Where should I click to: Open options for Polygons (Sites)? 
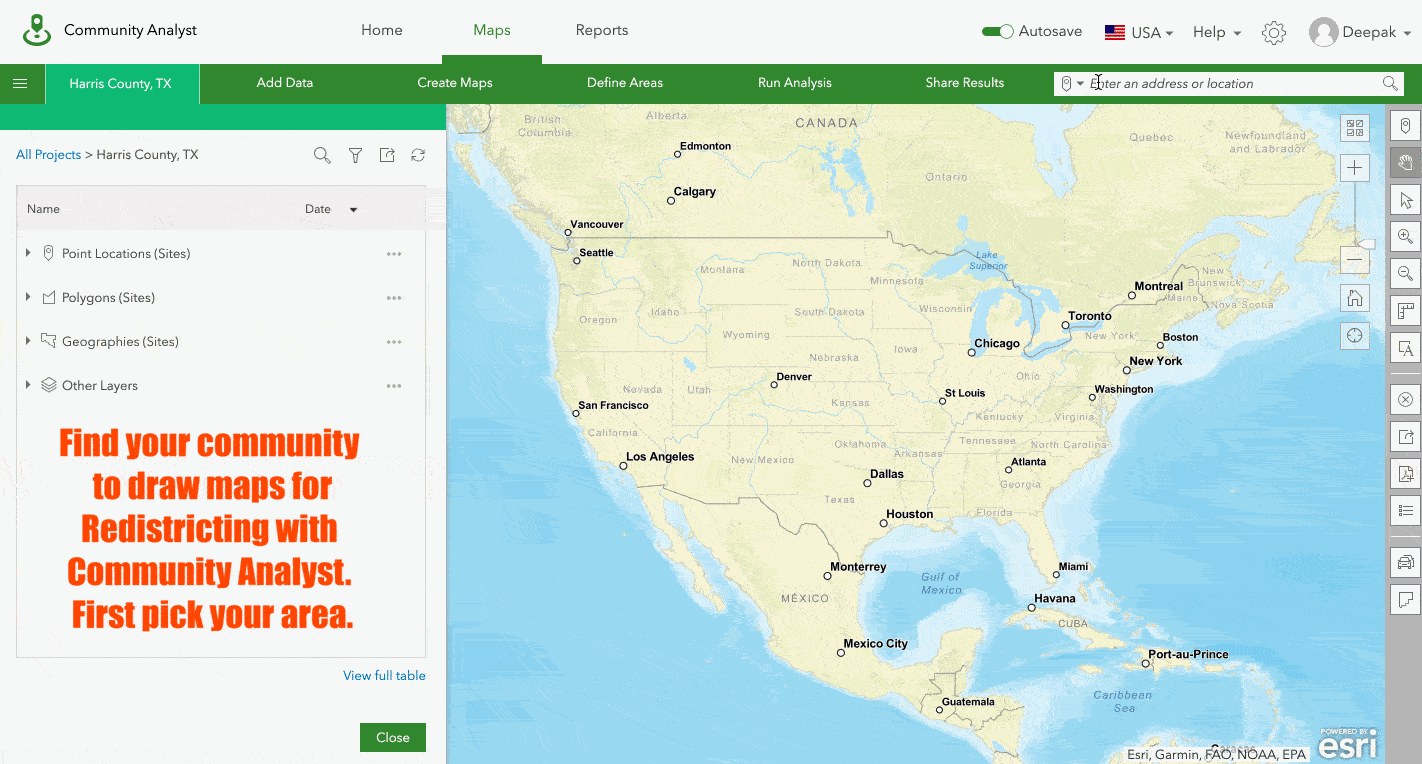point(394,298)
